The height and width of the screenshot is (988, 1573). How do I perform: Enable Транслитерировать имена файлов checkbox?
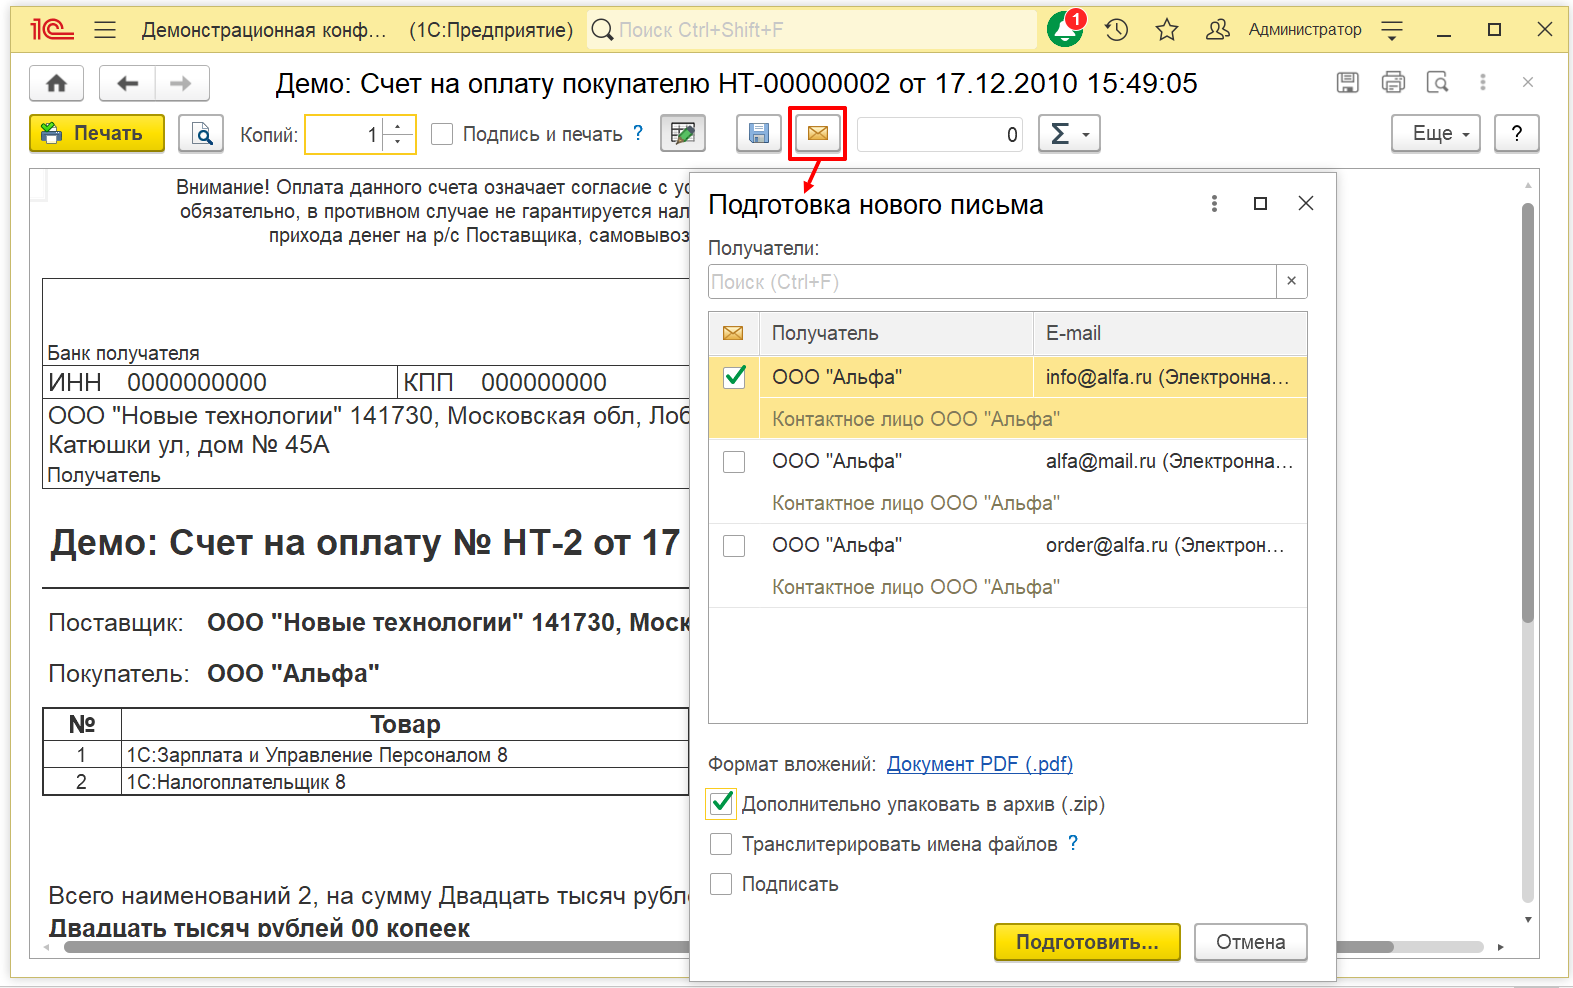[721, 844]
